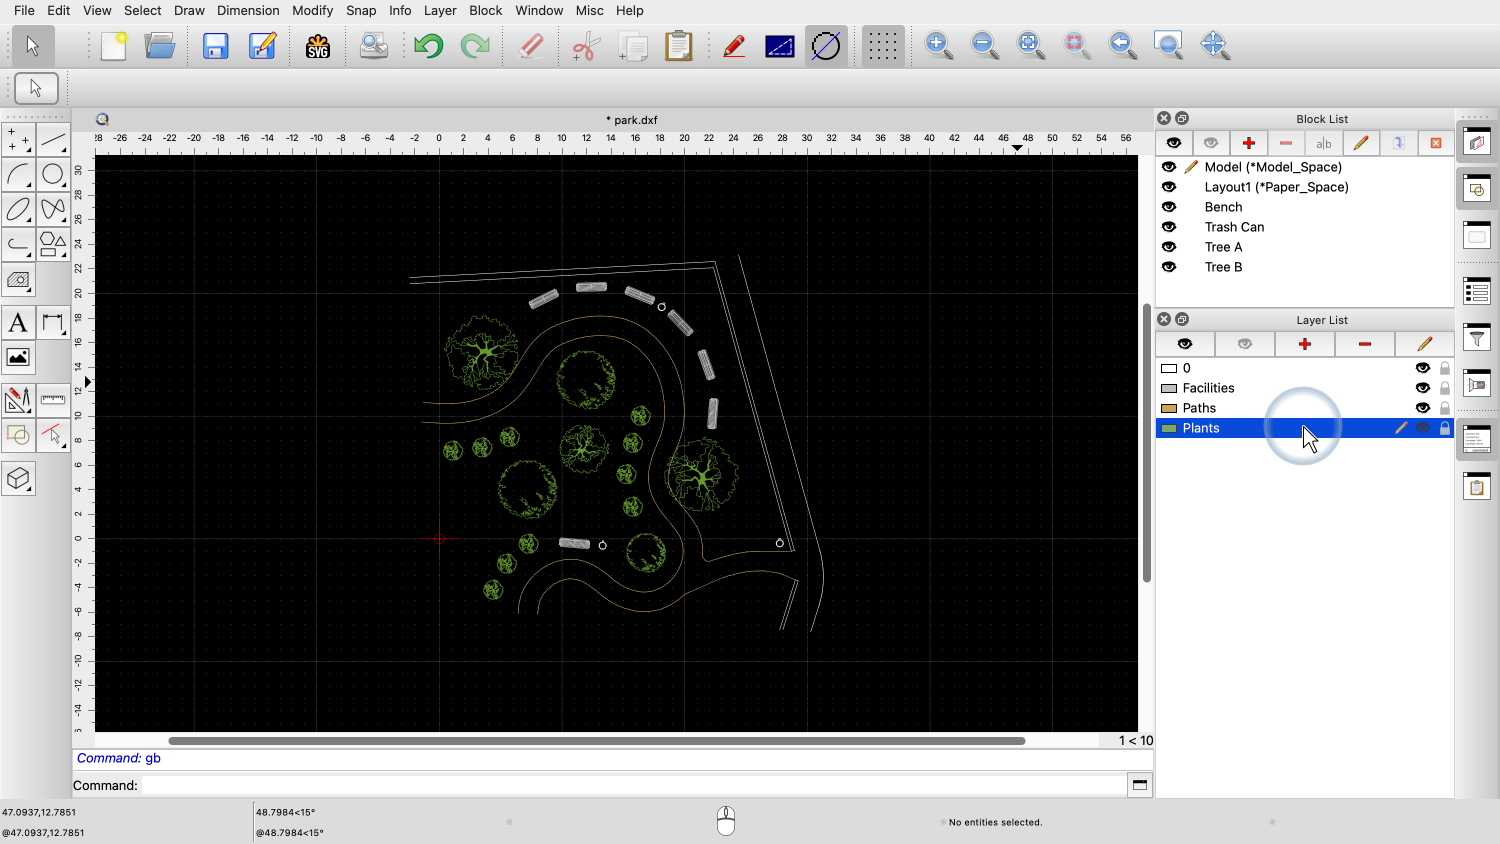Screen dimensions: 1500x844
Task: Toggle the grid display button
Action: click(882, 46)
